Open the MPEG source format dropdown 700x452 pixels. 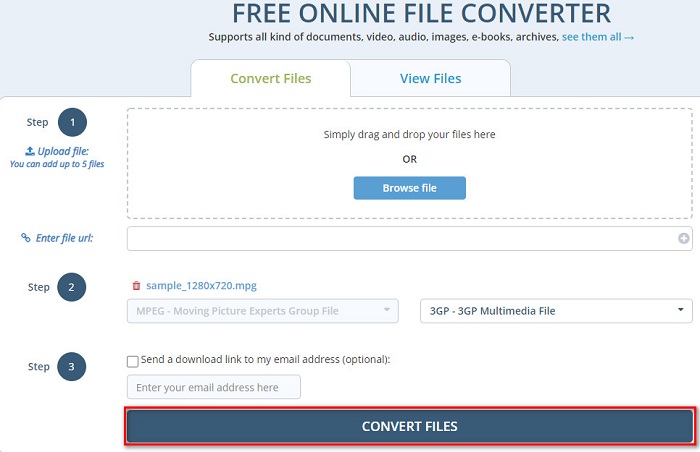click(263, 311)
